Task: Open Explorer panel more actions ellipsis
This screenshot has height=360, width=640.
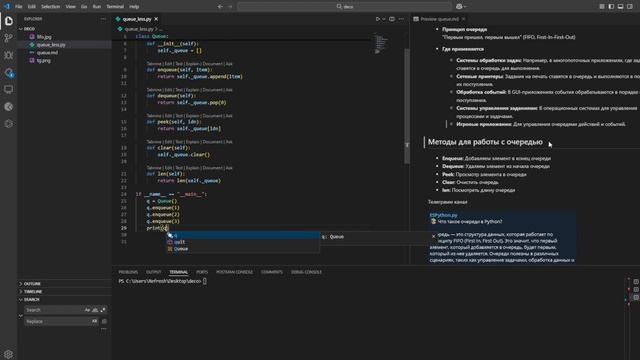Action: click(x=103, y=19)
